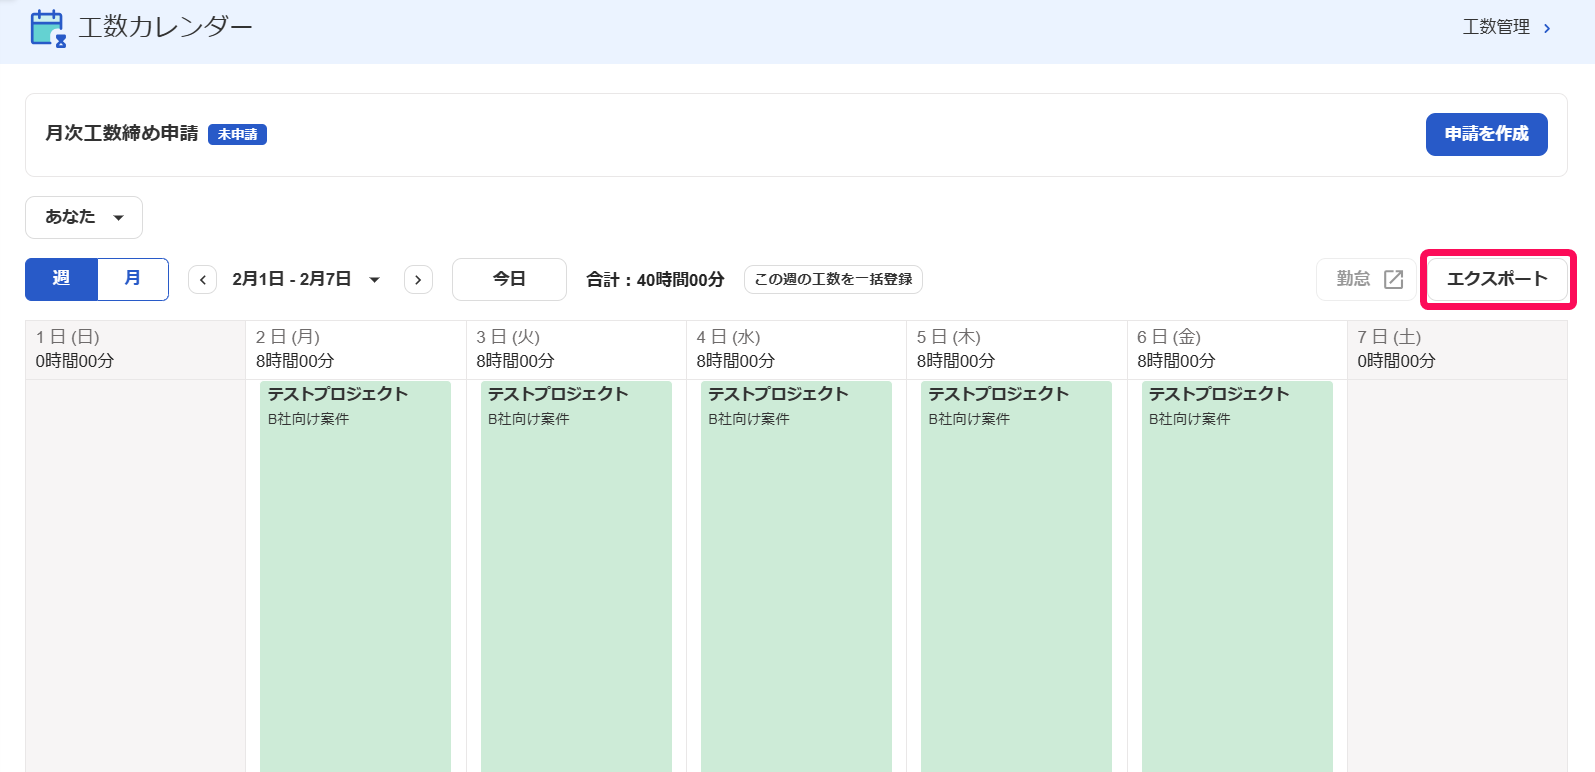
Task: Click the calendar hourglass logo icon
Action: point(48,28)
